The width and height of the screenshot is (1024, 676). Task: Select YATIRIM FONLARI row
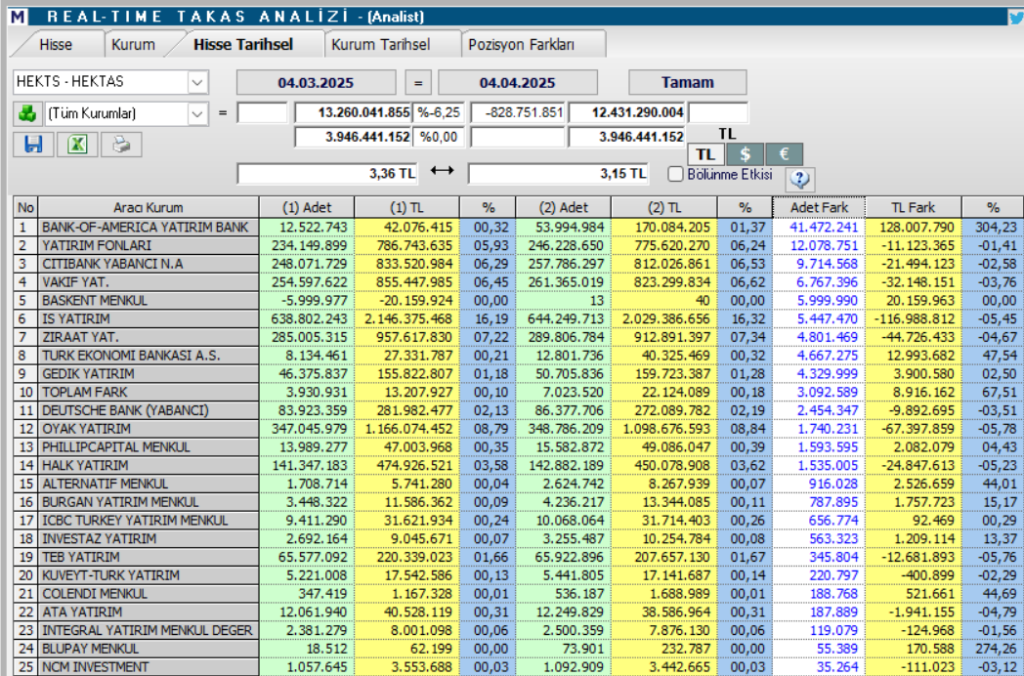coord(519,246)
